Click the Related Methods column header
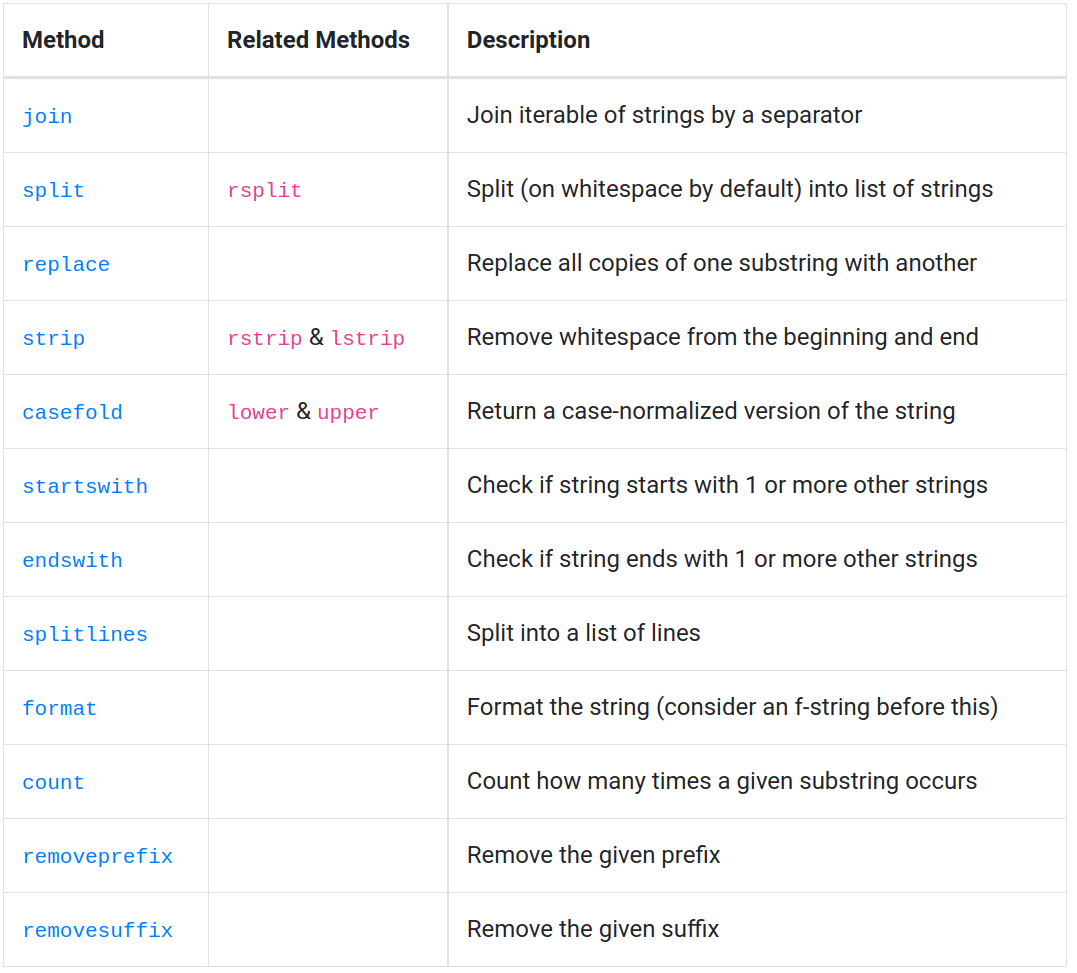 pos(318,40)
